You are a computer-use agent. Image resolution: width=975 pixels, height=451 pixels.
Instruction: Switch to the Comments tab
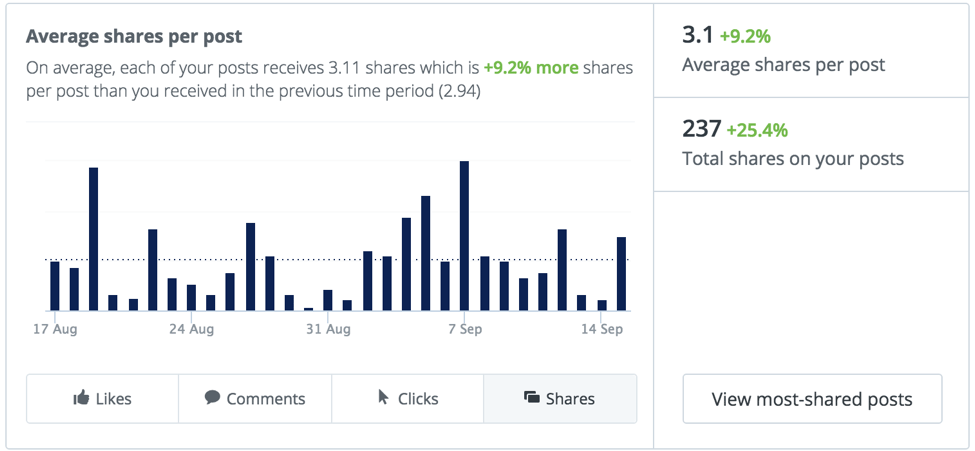click(255, 399)
